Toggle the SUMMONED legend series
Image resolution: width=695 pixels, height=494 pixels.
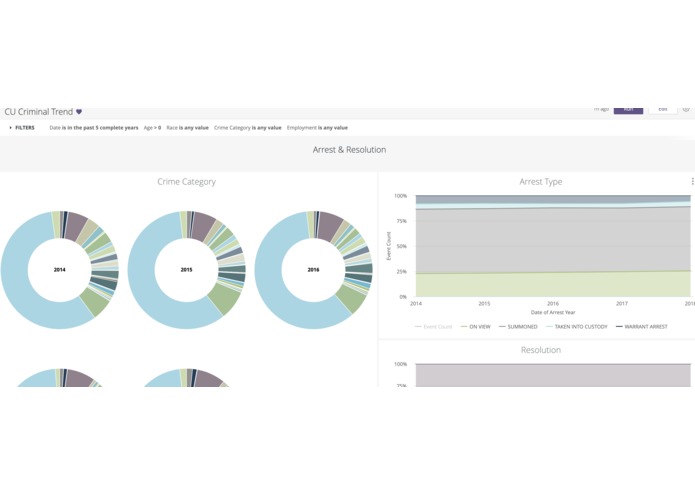pos(518,327)
